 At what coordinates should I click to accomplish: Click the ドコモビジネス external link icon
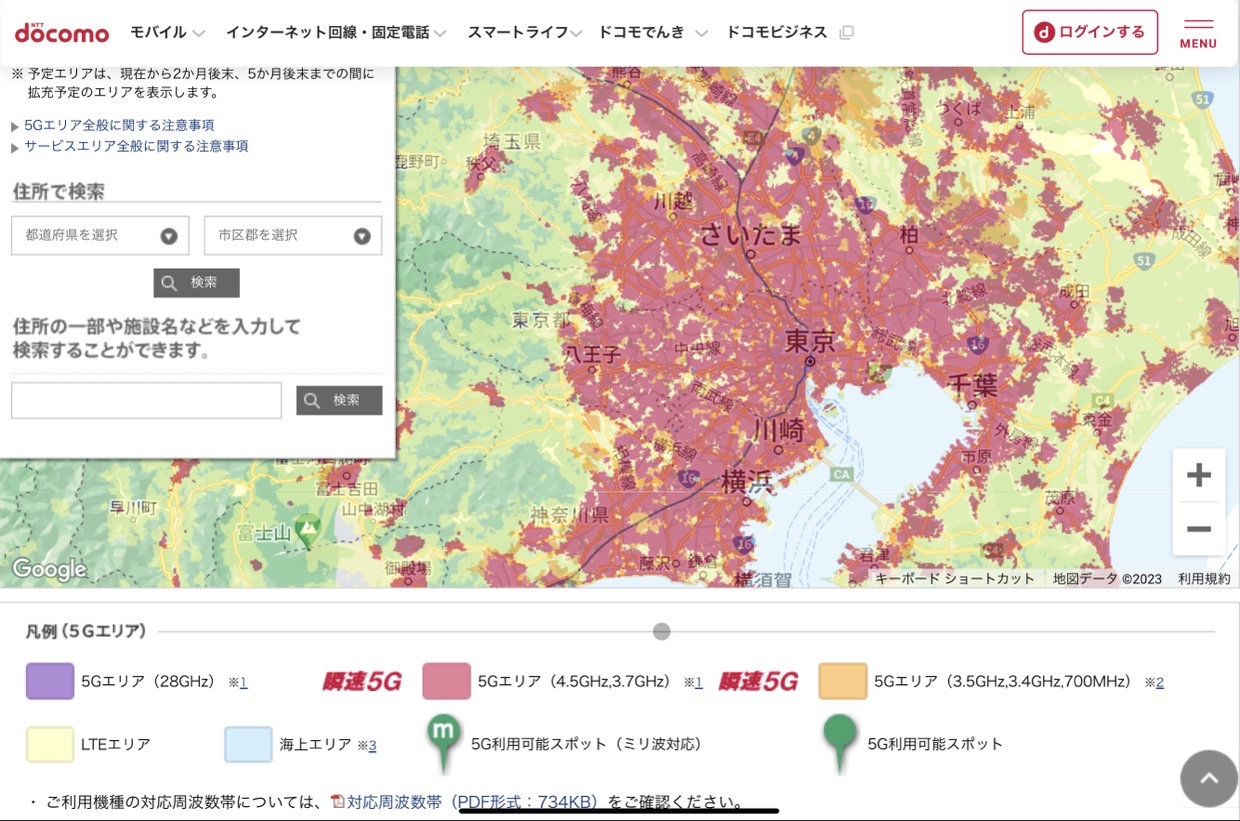[847, 32]
